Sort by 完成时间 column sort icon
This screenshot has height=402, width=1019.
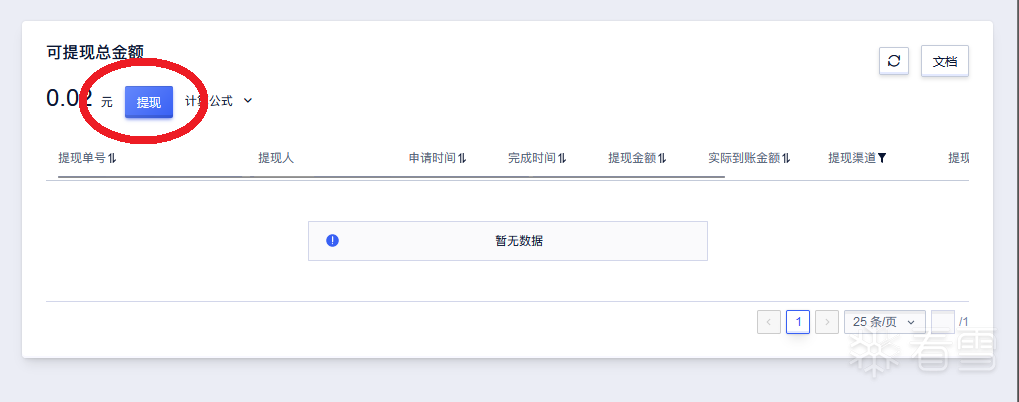click(562, 158)
